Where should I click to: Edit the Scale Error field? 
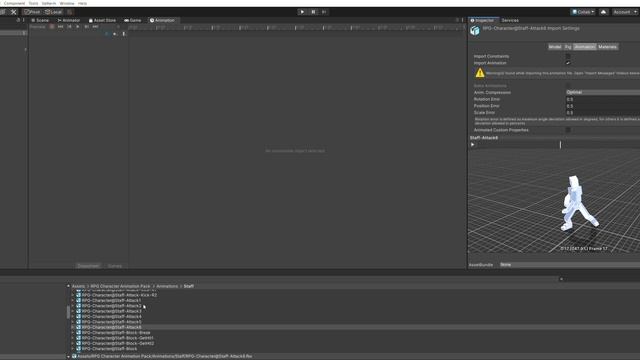602,112
